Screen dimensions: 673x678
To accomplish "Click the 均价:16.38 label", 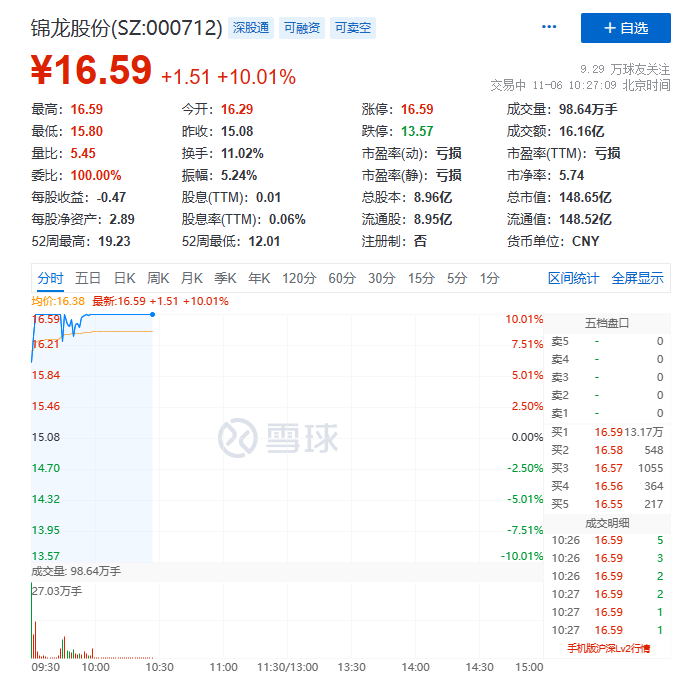I will coord(58,301).
